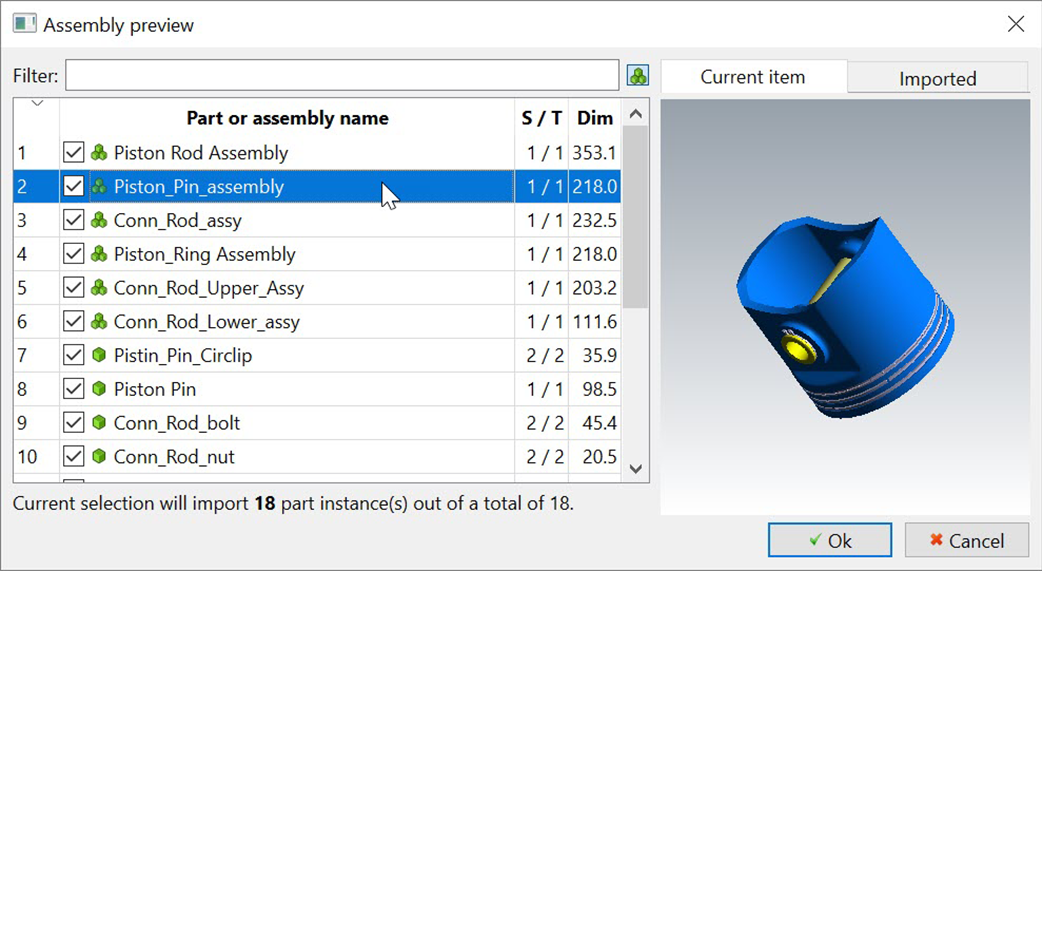Click the Assembly preview window title icon
Image resolution: width=1042 pixels, height=925 pixels.
pyautogui.click(x=25, y=24)
